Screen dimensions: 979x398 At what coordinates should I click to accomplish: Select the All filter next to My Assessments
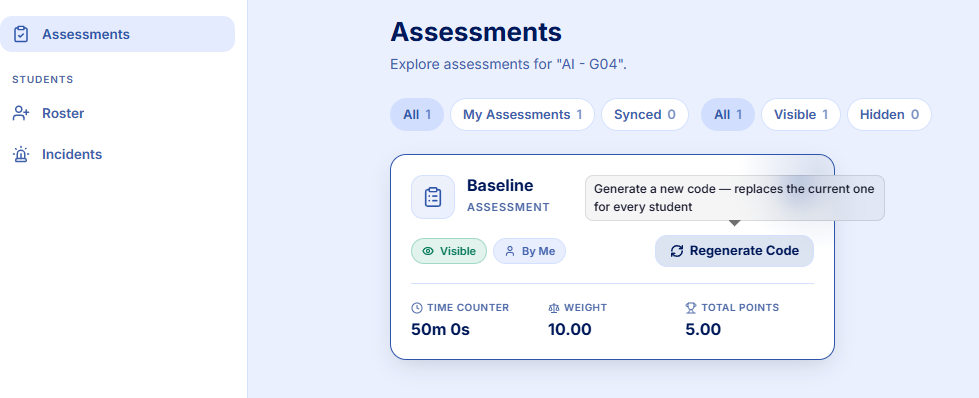pos(417,114)
